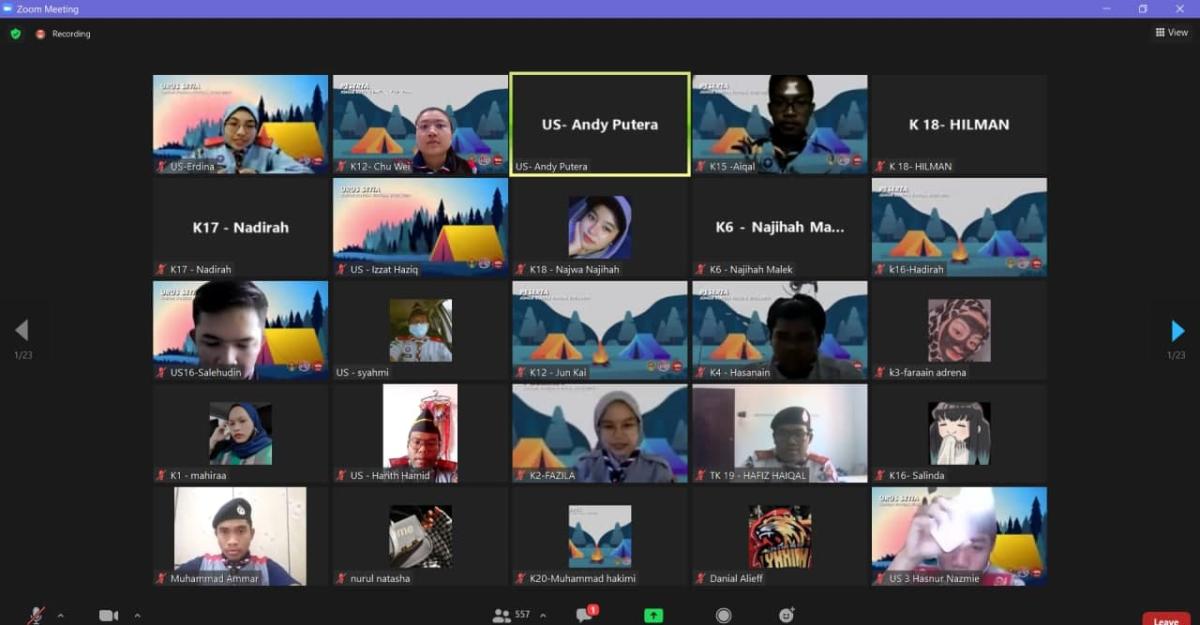
Task: Open the View layout menu
Action: tap(1171, 33)
